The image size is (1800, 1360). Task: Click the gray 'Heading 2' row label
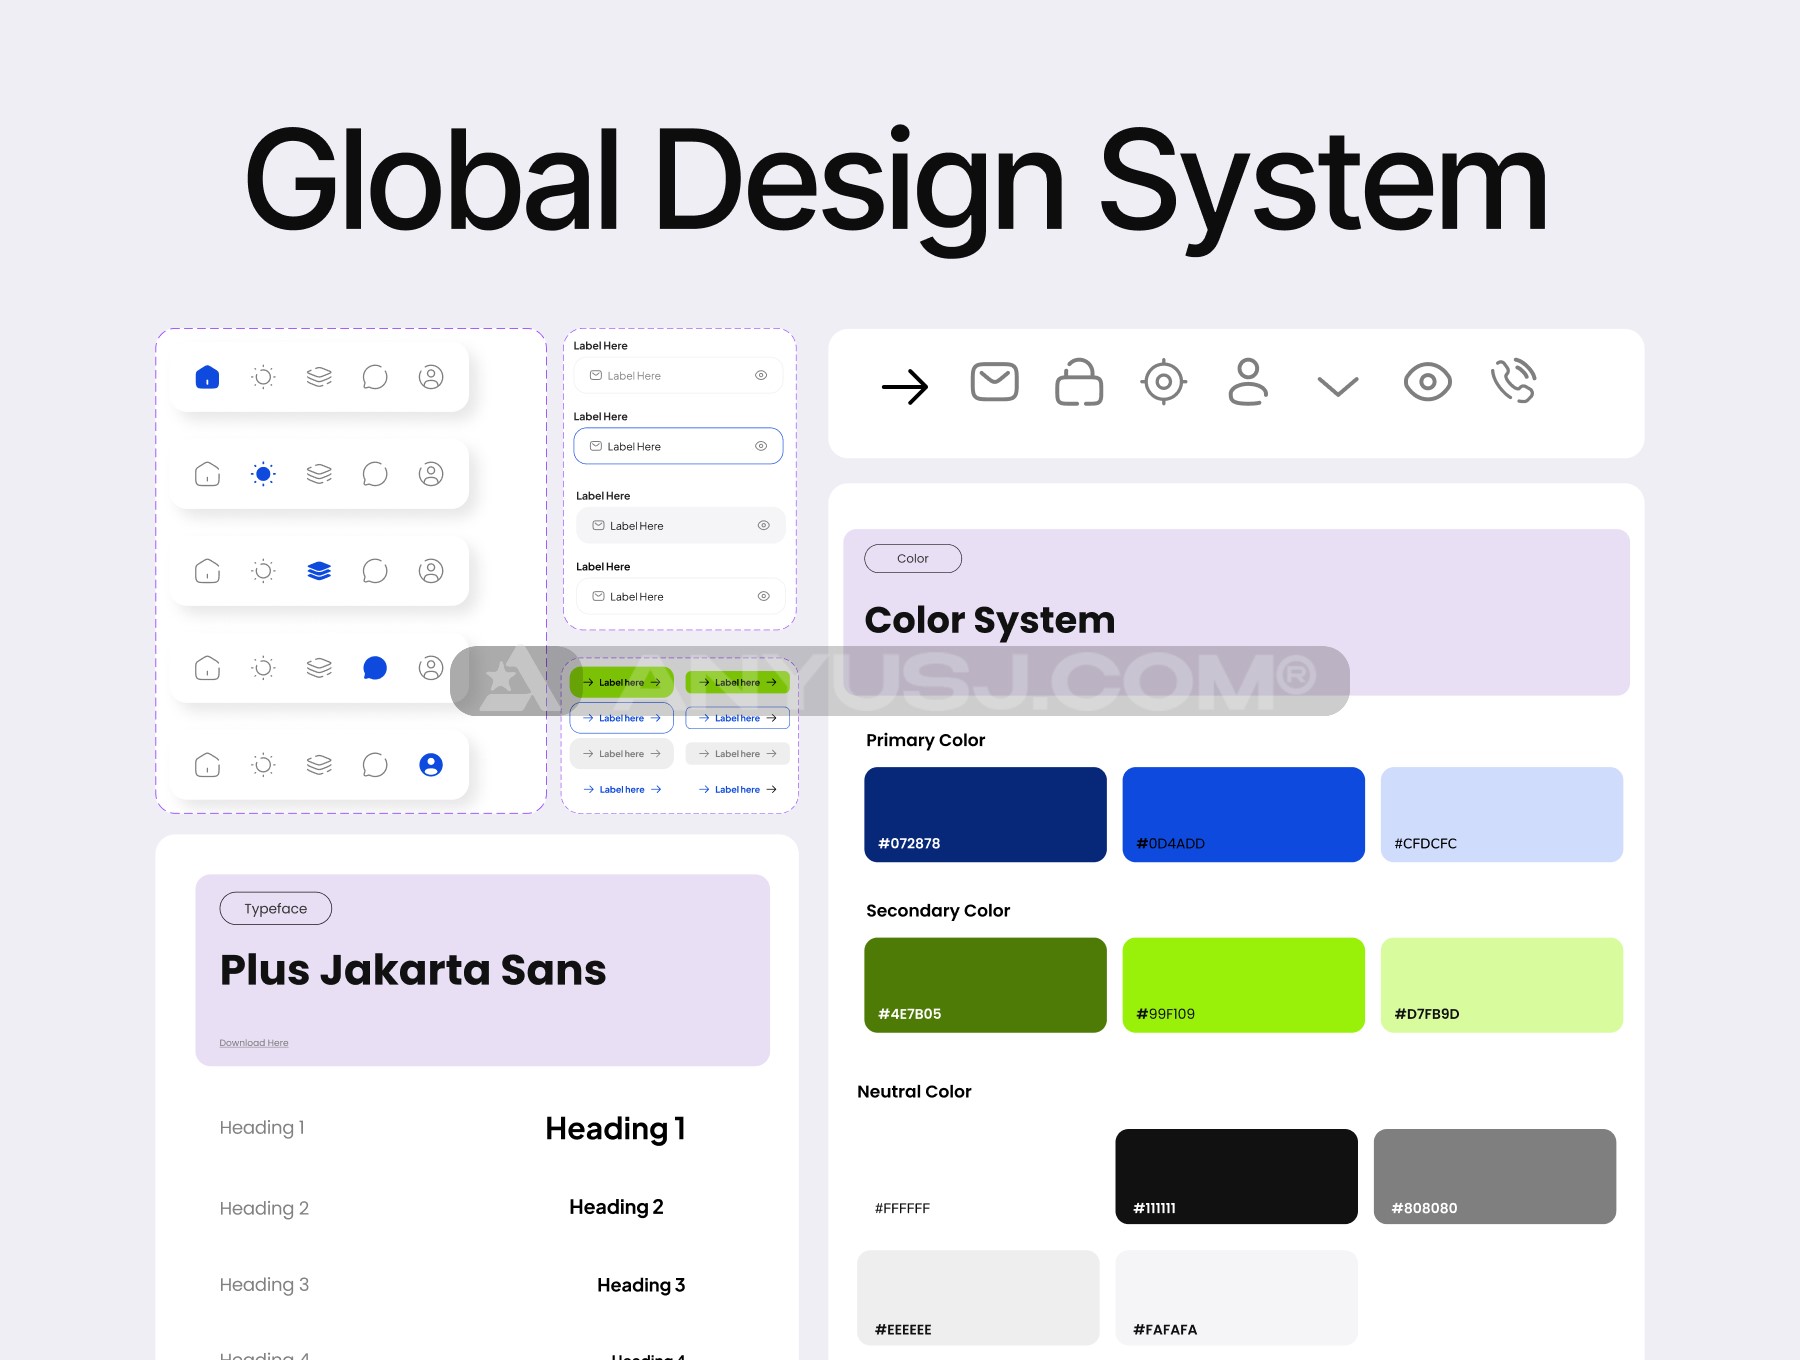264,1209
